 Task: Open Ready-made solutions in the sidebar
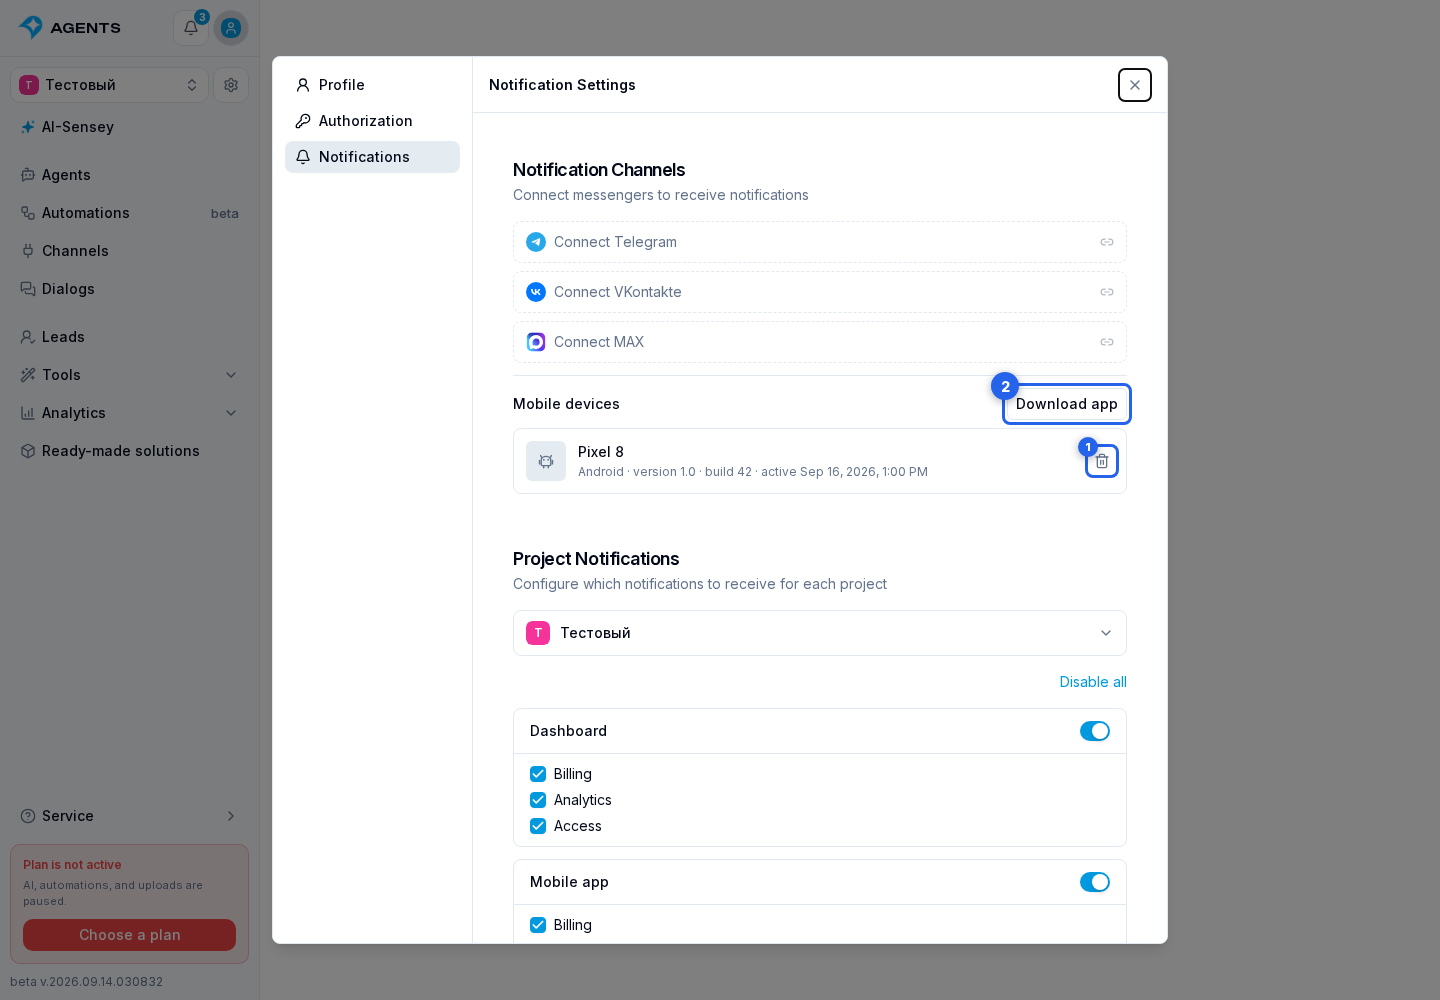(x=130, y=451)
